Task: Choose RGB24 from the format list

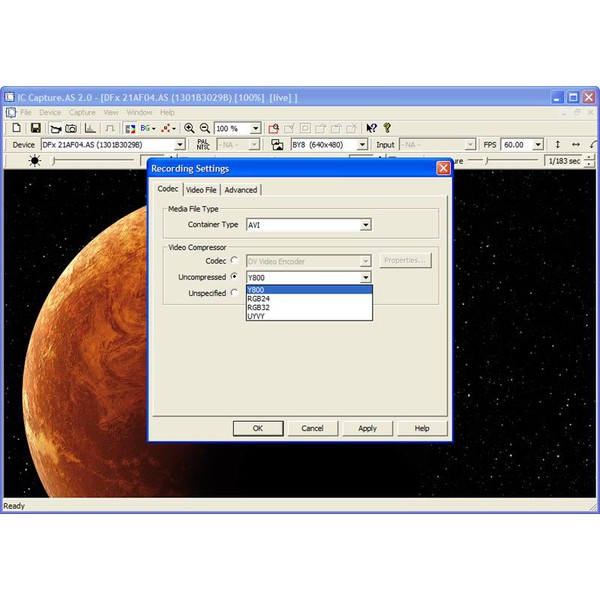Action: click(259, 299)
